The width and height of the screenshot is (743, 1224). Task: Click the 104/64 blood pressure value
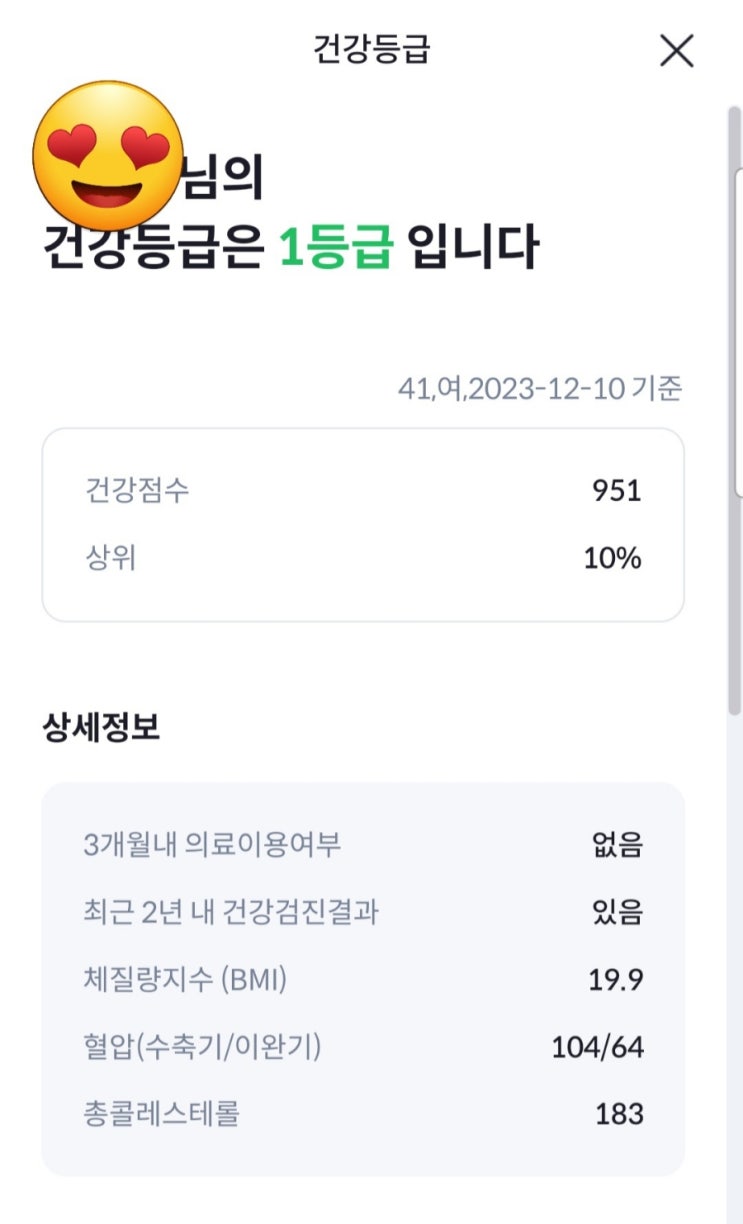[598, 1047]
